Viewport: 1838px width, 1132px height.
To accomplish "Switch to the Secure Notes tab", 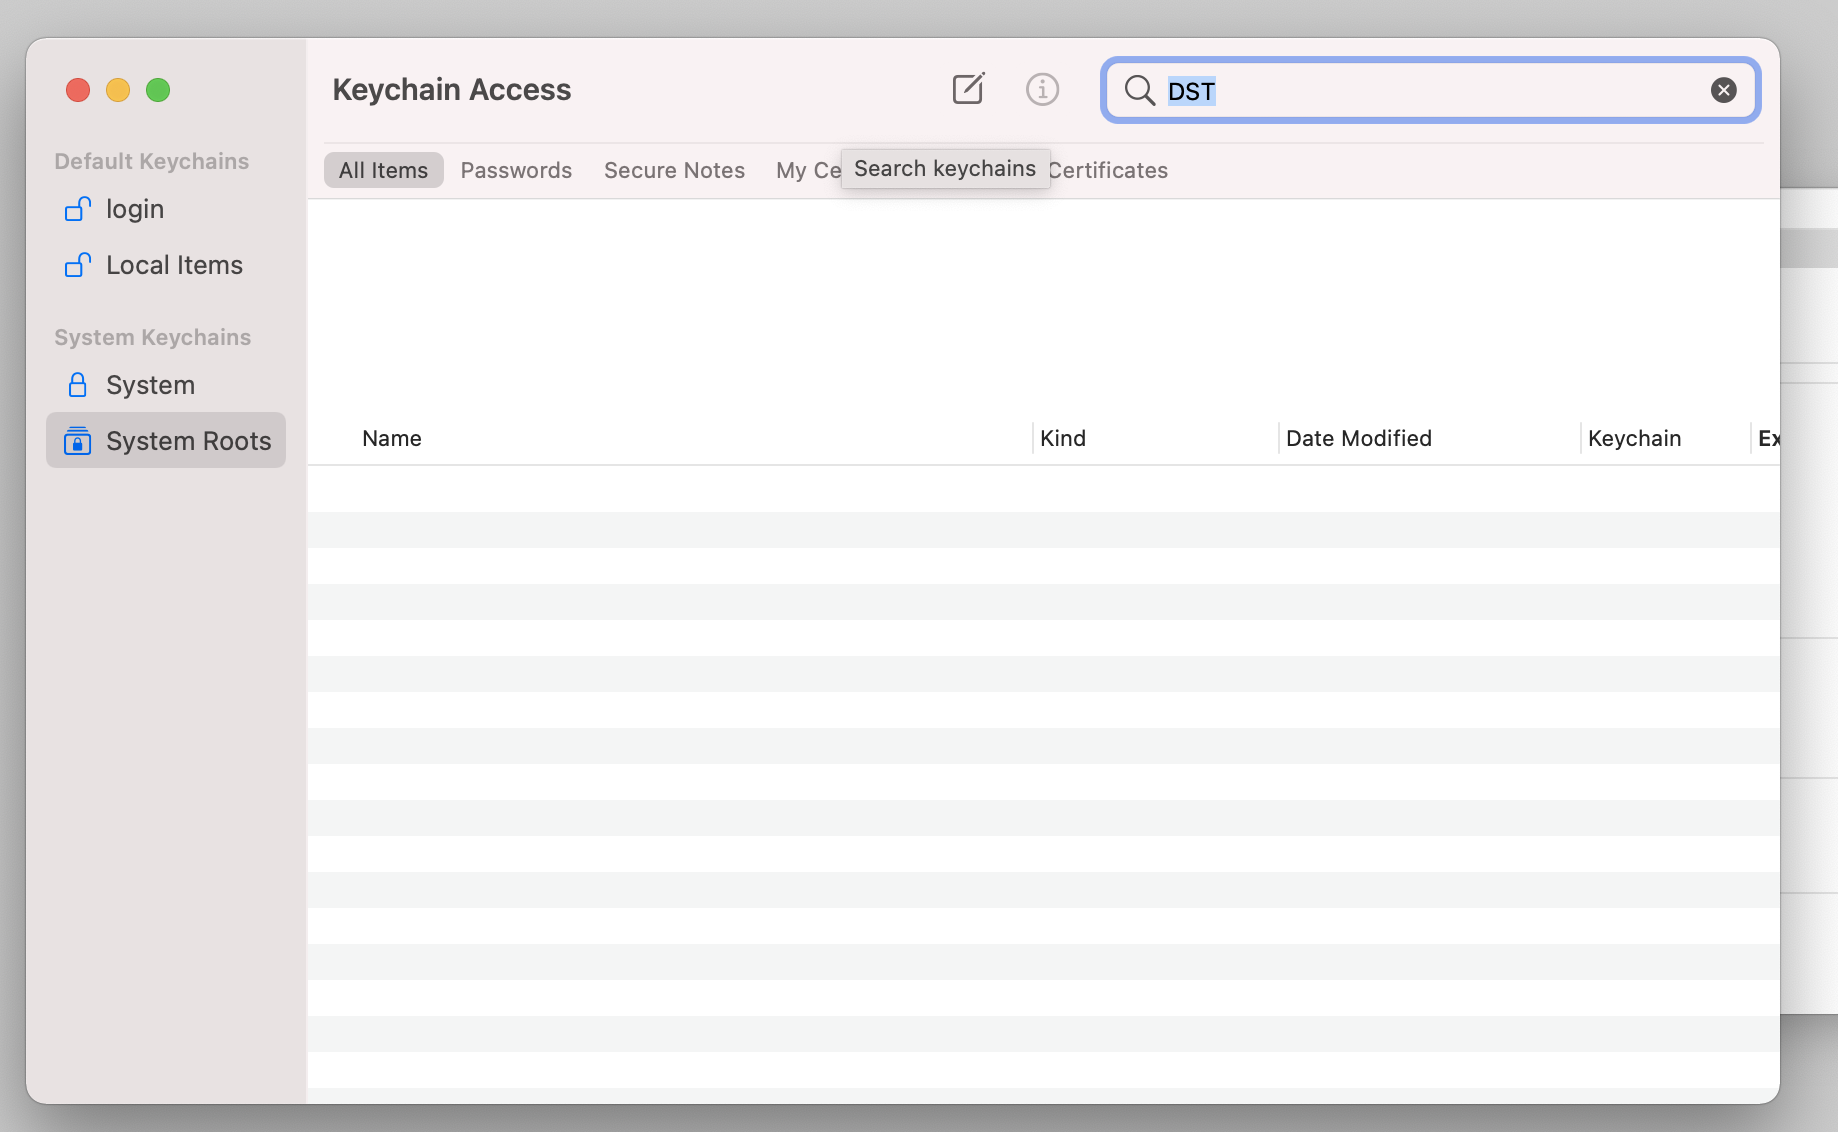I will click(674, 170).
